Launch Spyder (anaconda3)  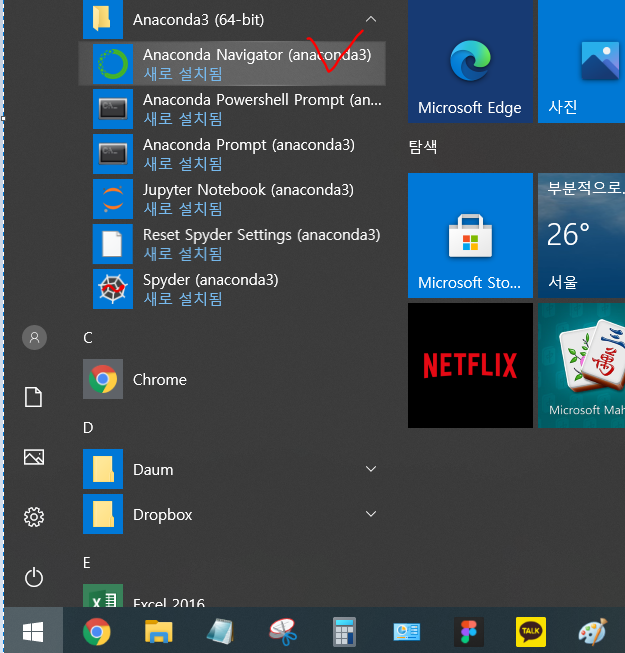click(x=232, y=289)
